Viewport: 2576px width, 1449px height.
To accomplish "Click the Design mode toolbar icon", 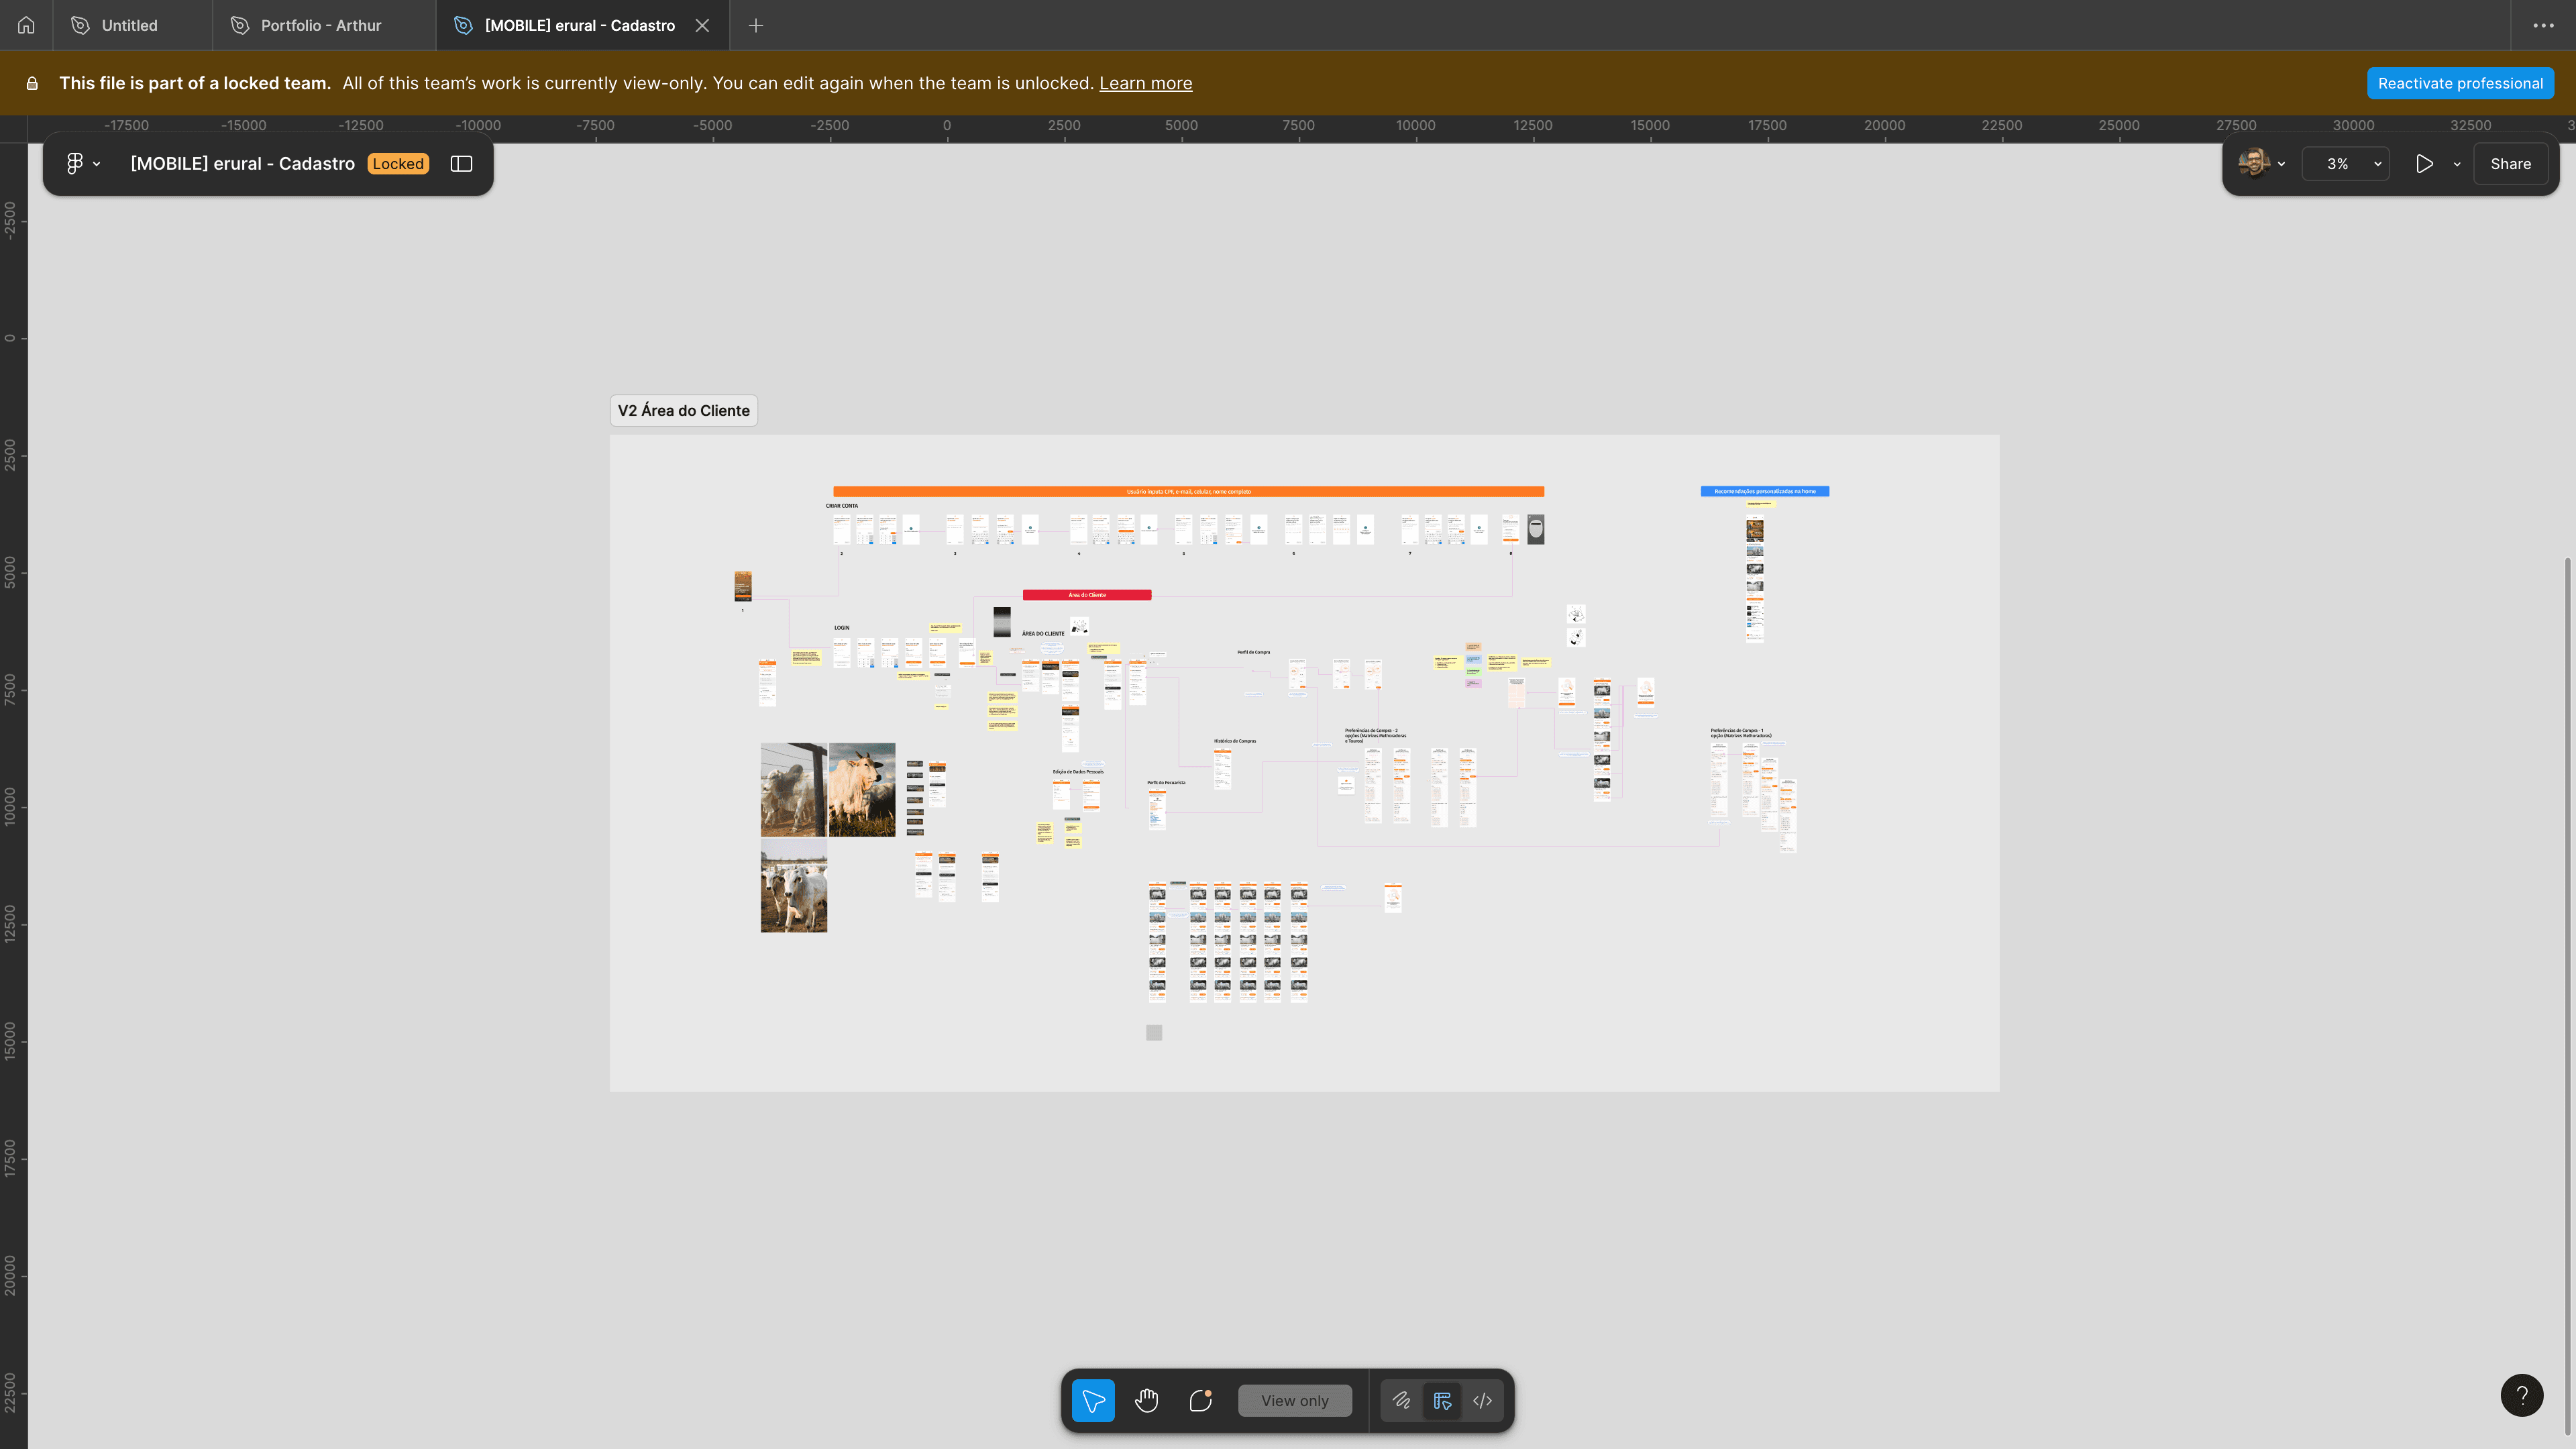I will 1442,1400.
